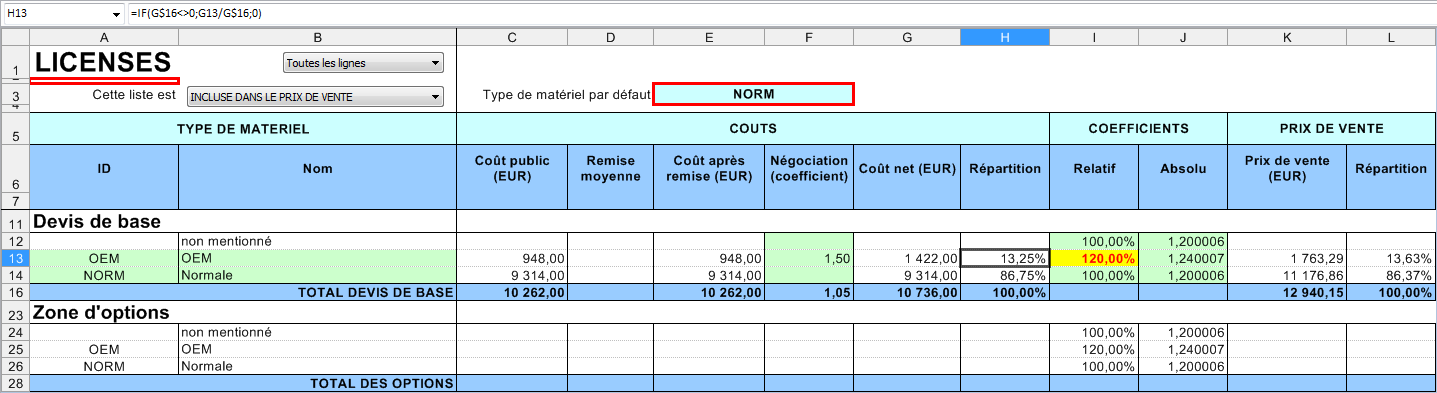Select the 1,05 total coefficient cell
The image size is (1437, 393).
pyautogui.click(x=809, y=293)
